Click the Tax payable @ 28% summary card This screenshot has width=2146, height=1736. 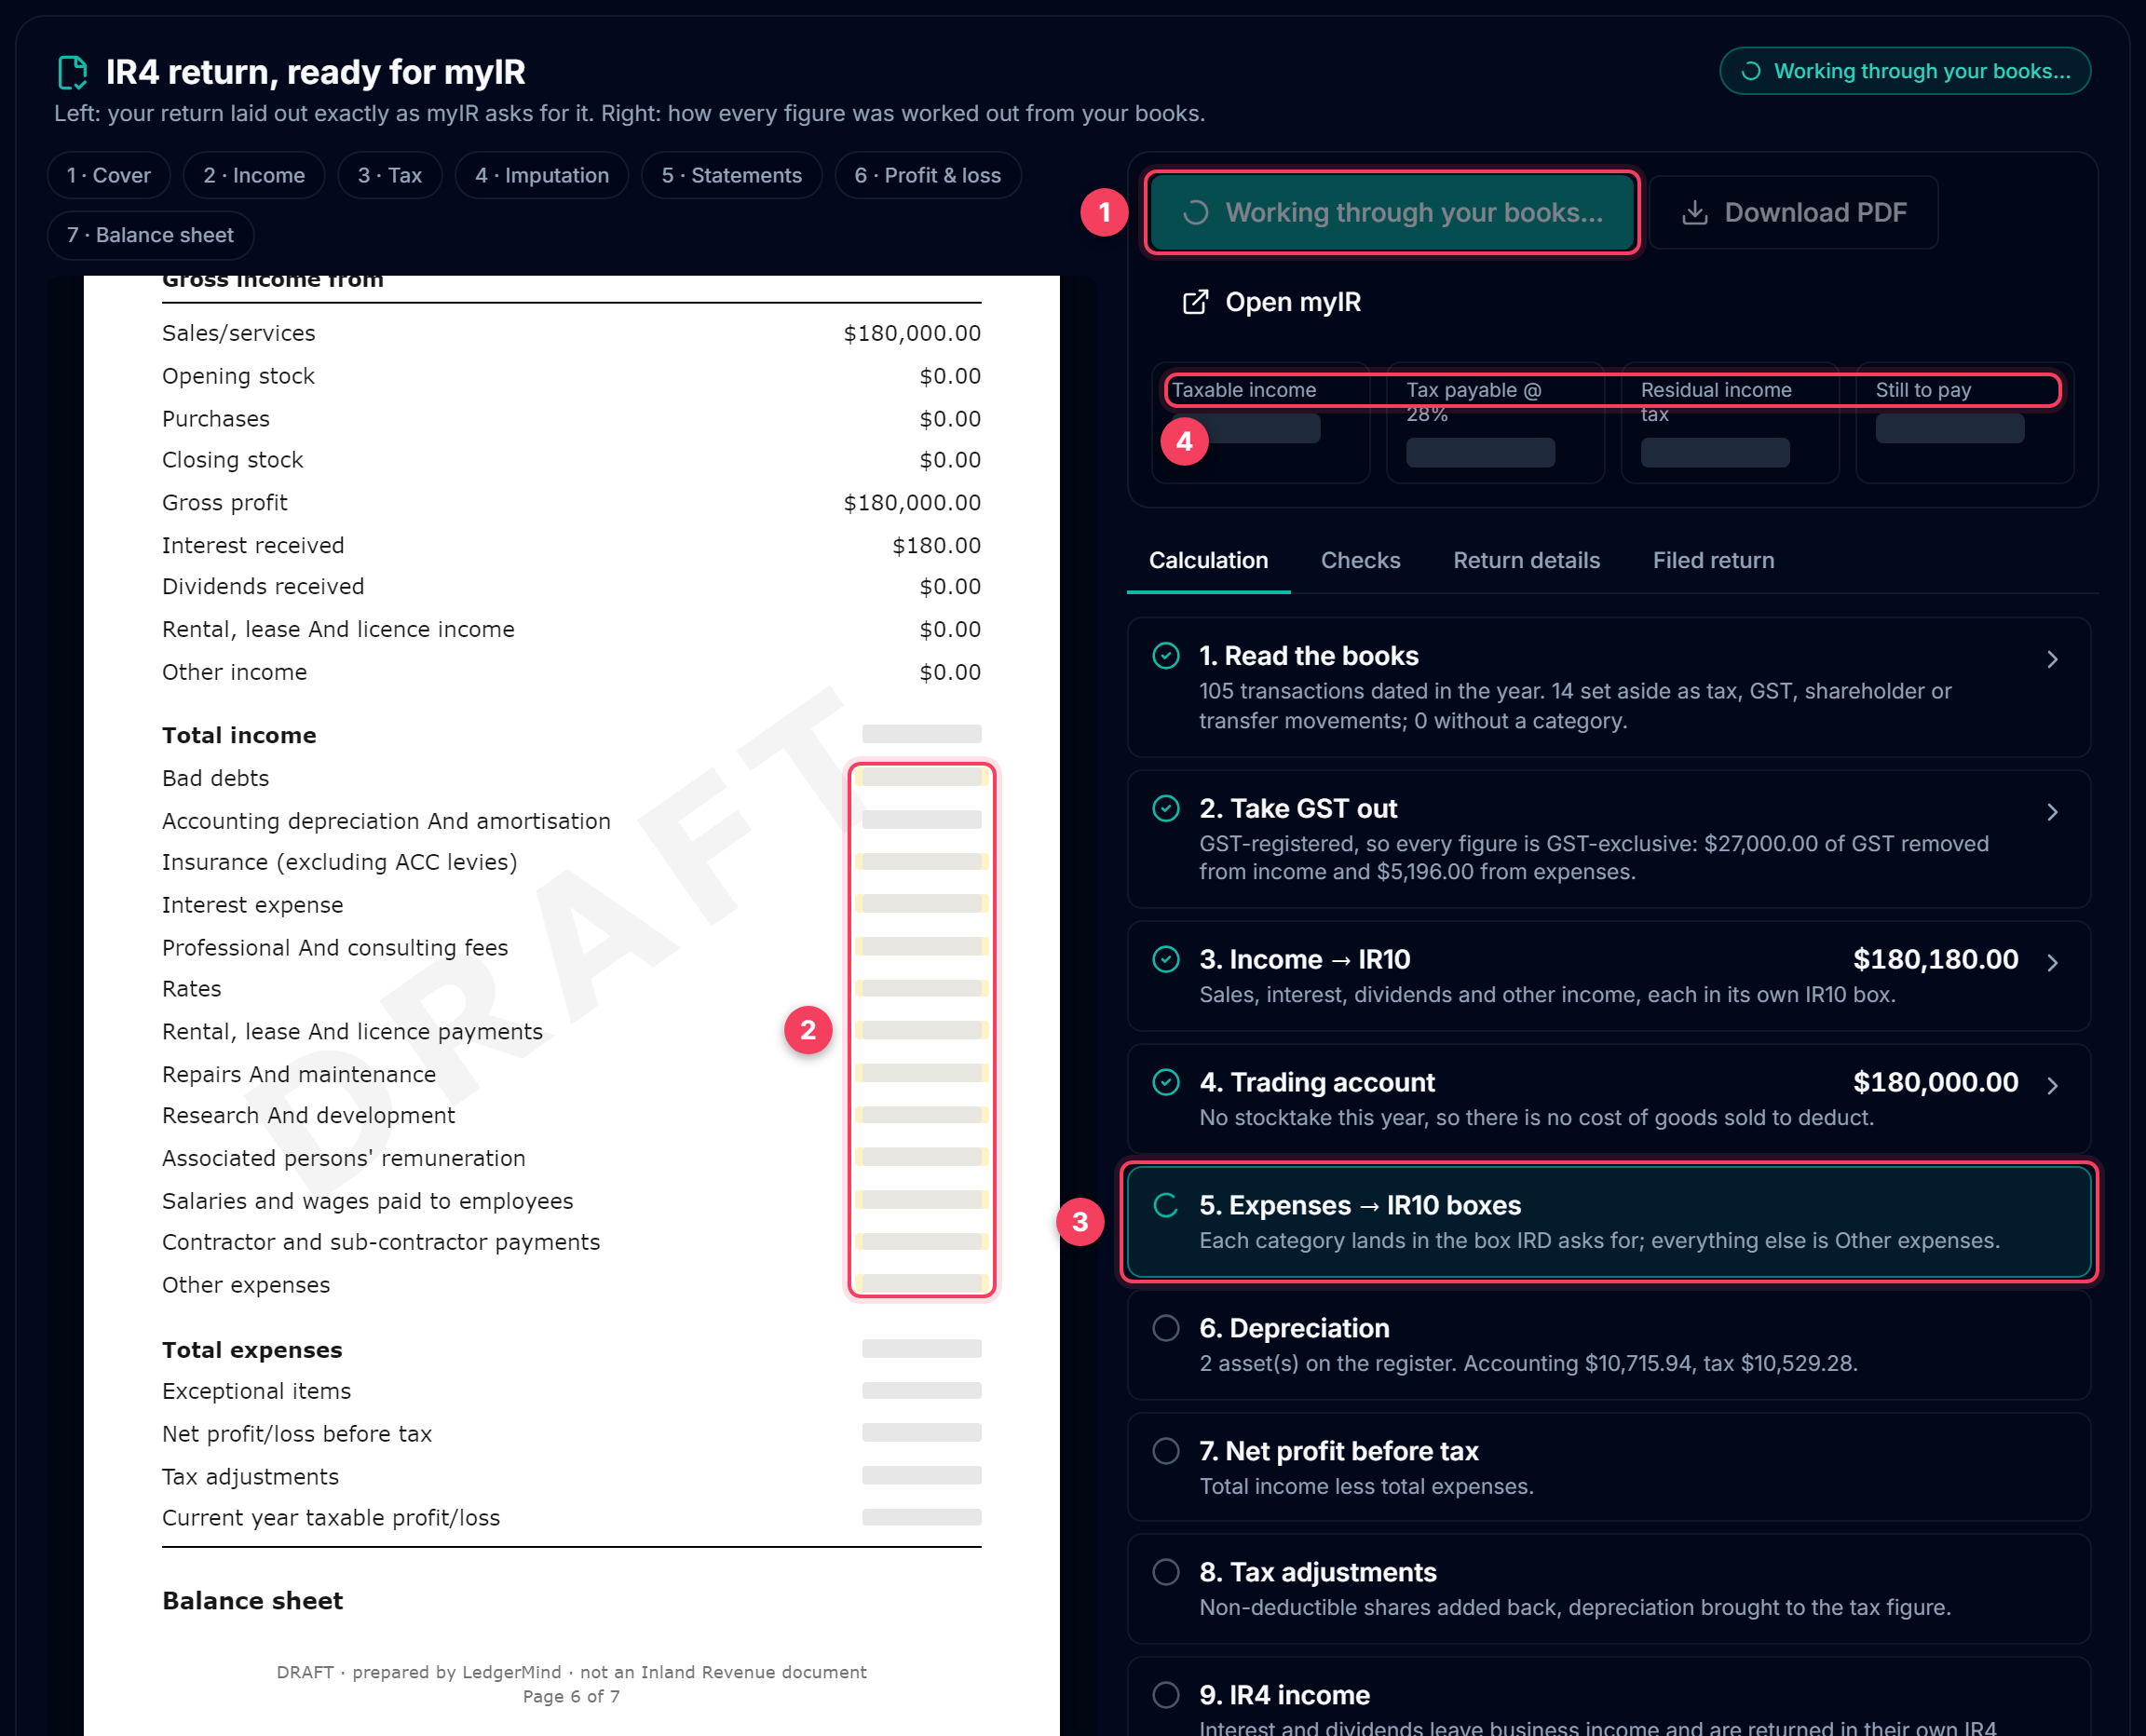(1496, 423)
